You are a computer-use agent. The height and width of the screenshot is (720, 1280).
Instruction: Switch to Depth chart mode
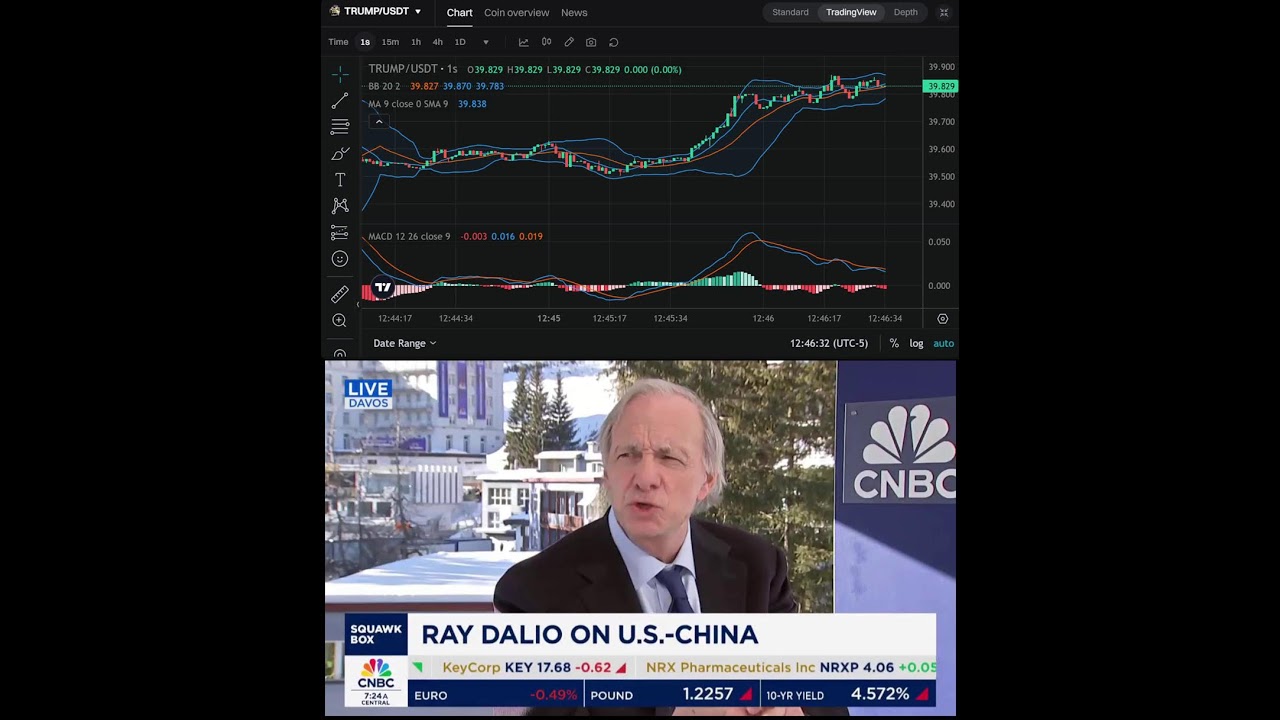pyautogui.click(x=905, y=12)
